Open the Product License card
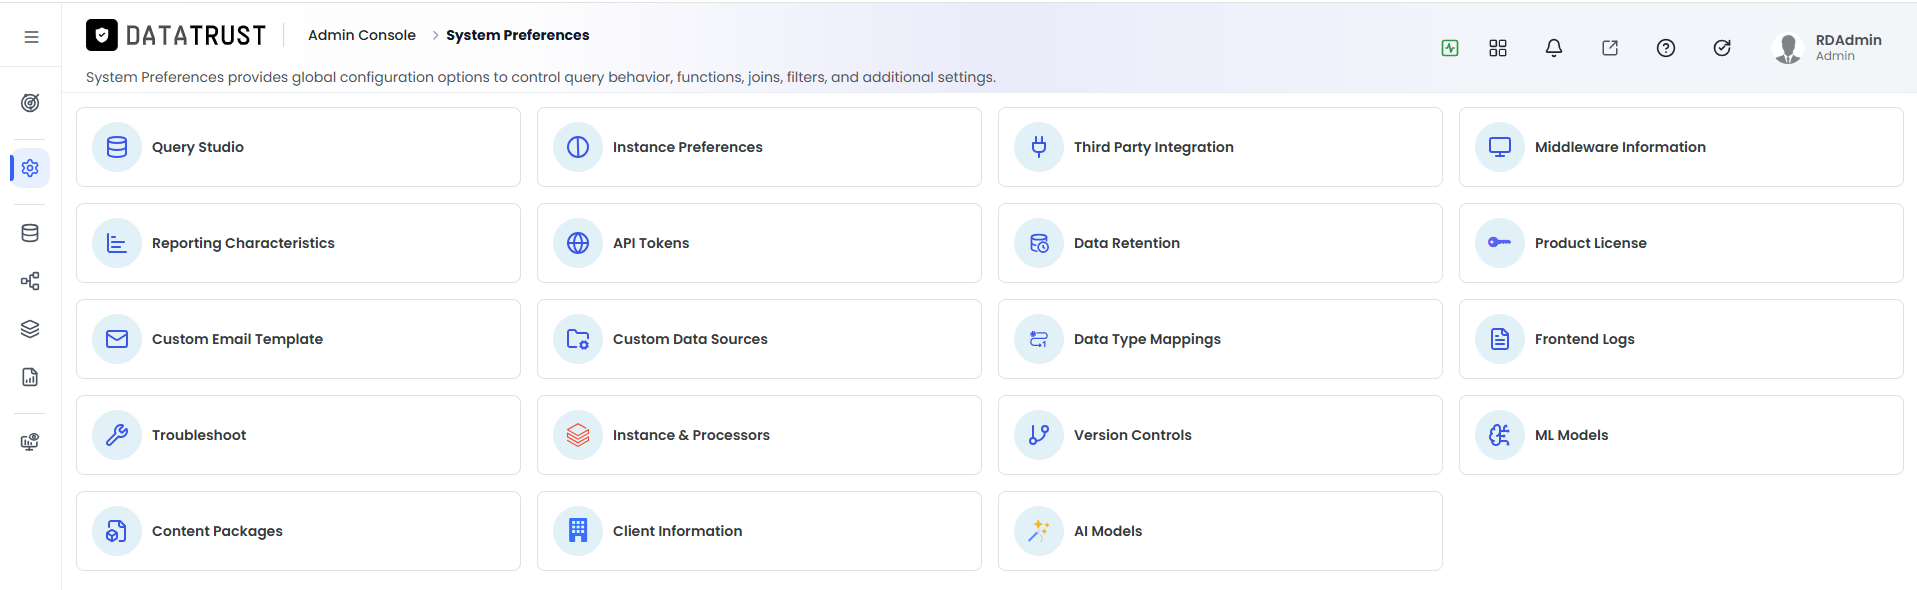1917x590 pixels. pyautogui.click(x=1681, y=243)
